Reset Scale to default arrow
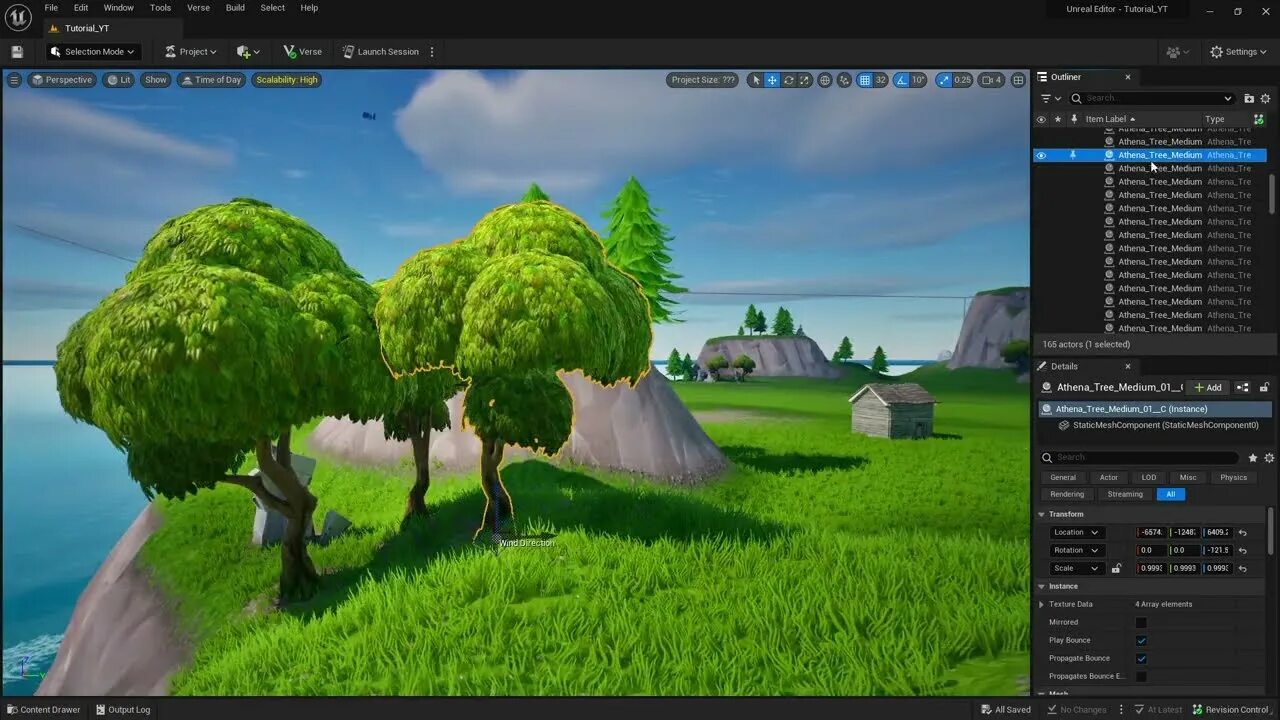1280x720 pixels. 1242,568
